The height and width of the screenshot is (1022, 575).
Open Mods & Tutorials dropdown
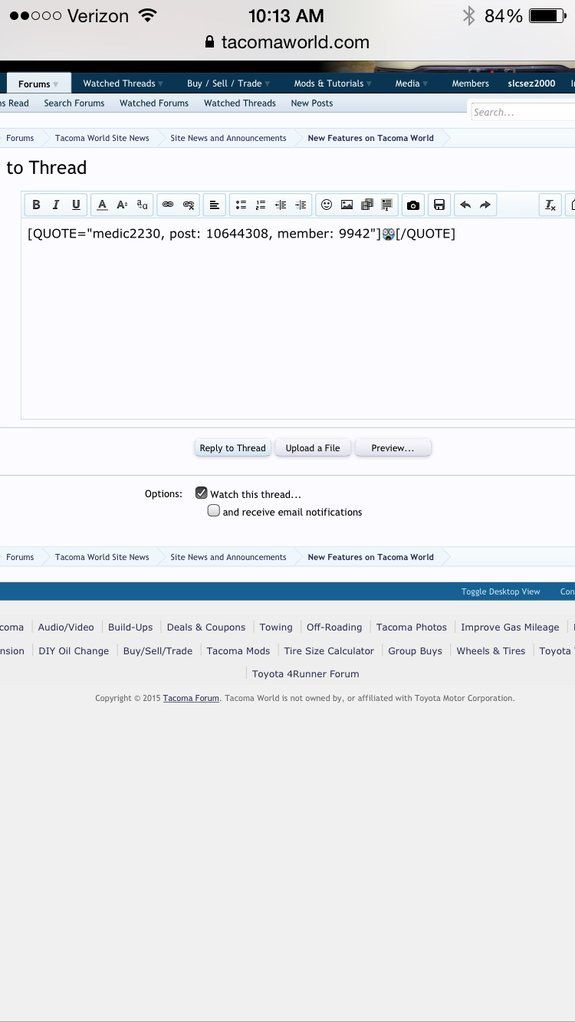point(332,83)
